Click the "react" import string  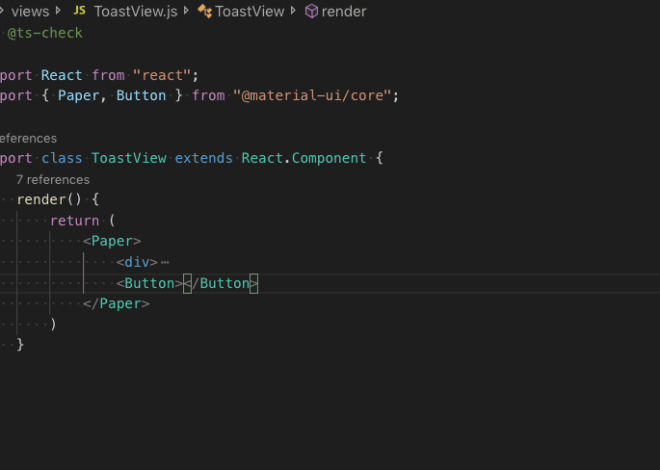point(166,75)
